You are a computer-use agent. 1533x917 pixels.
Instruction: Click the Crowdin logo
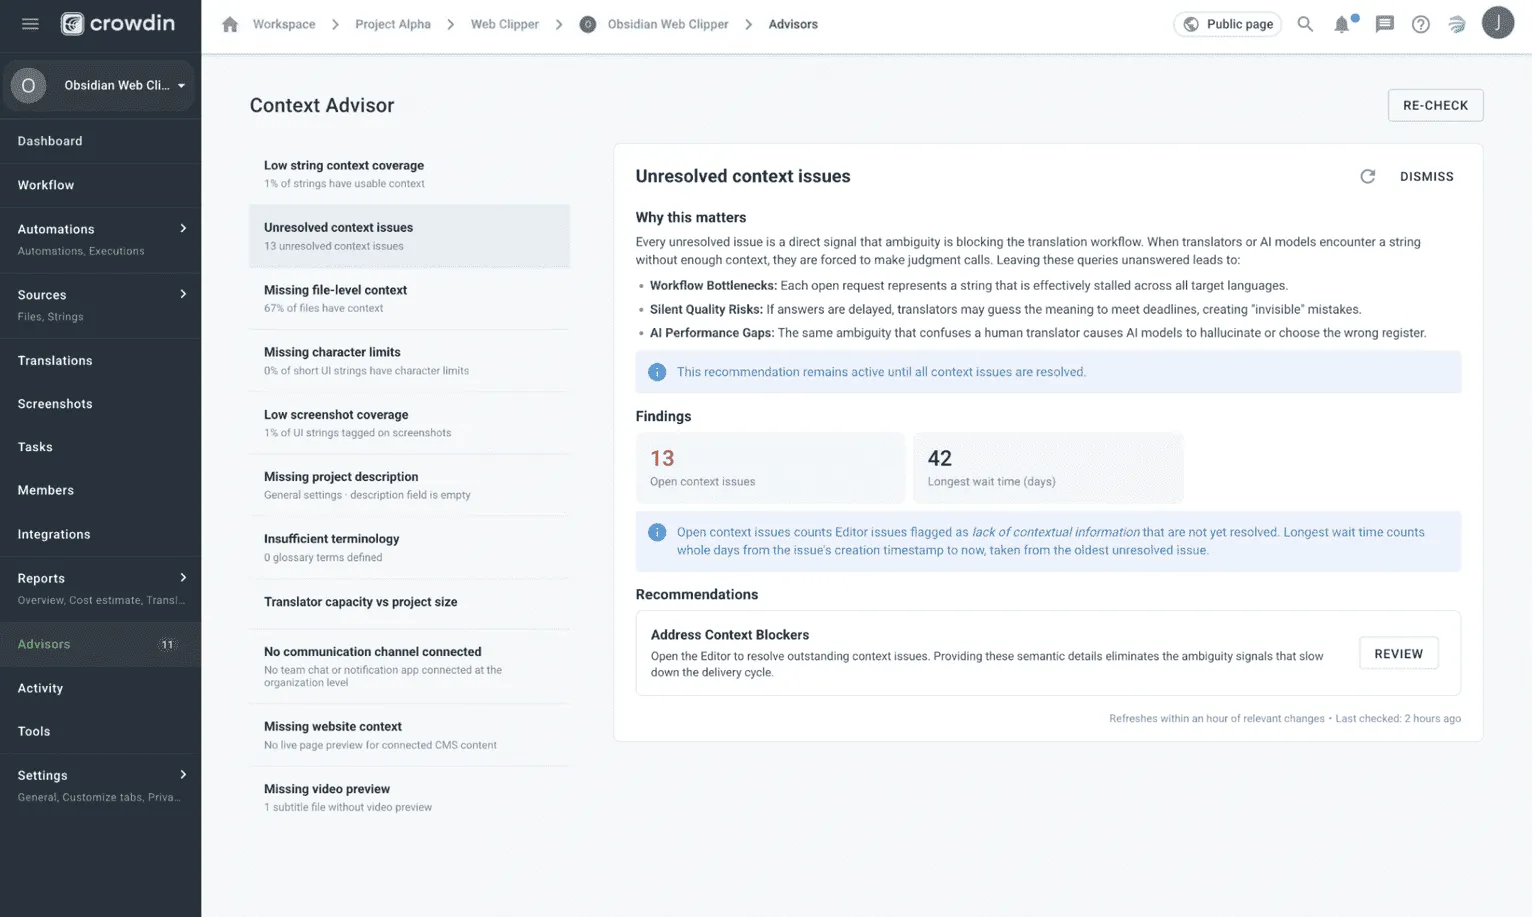click(x=118, y=24)
